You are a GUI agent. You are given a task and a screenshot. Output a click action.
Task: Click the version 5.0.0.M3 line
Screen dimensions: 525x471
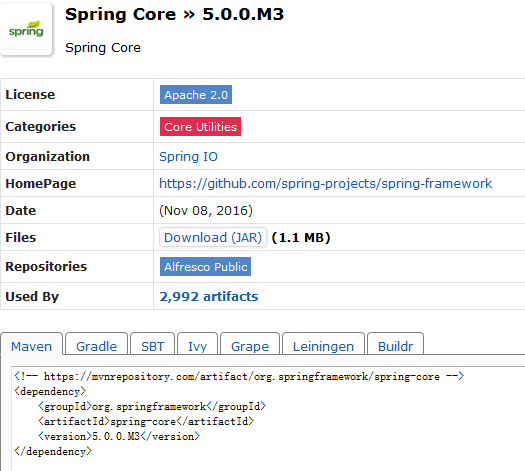pos(119,437)
